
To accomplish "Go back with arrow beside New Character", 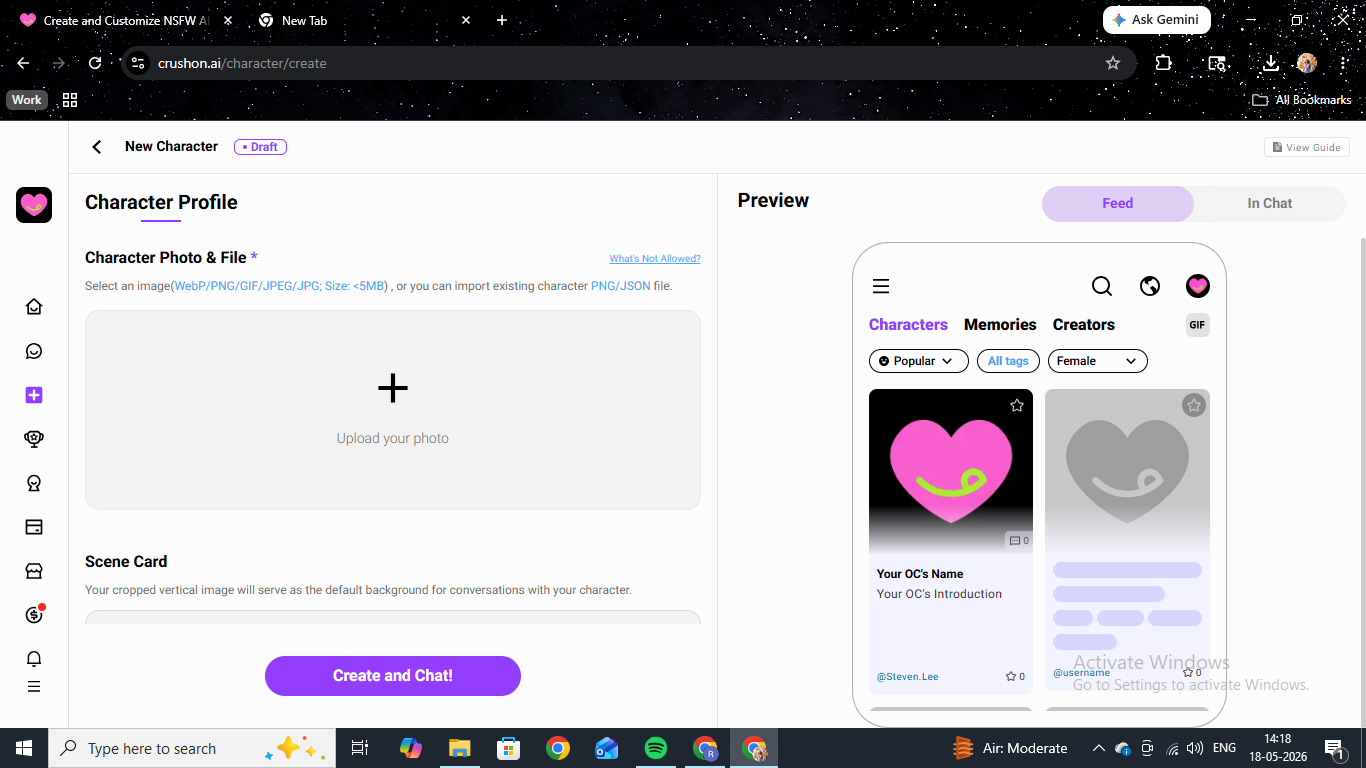I will pos(97,147).
